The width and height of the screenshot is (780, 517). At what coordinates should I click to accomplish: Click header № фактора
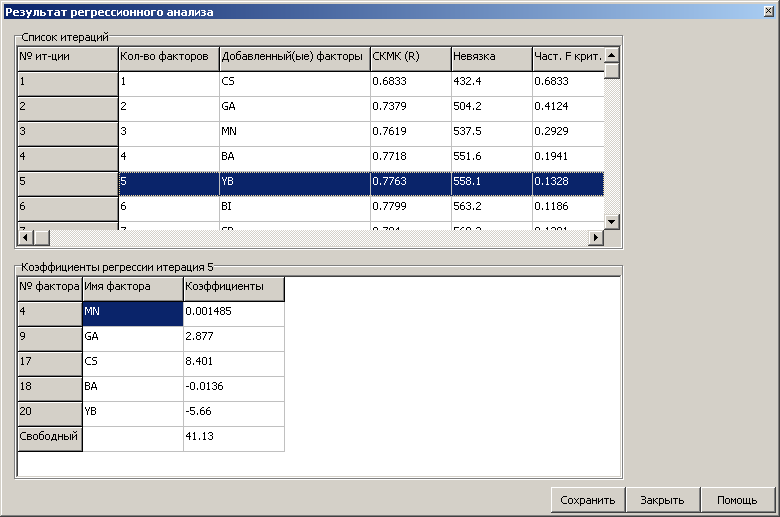click(50, 289)
